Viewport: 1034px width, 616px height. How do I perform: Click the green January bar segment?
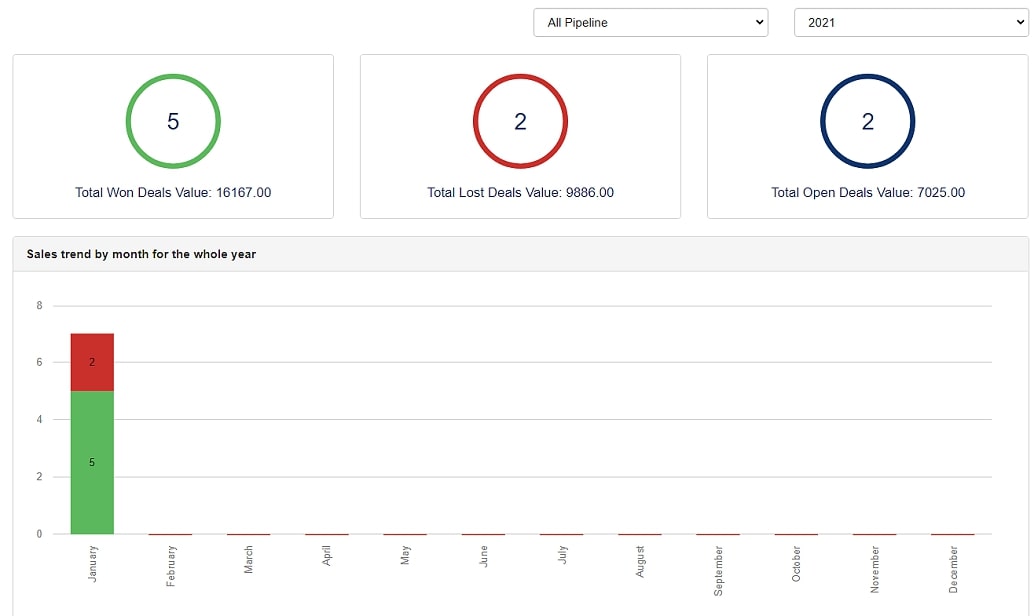92,462
